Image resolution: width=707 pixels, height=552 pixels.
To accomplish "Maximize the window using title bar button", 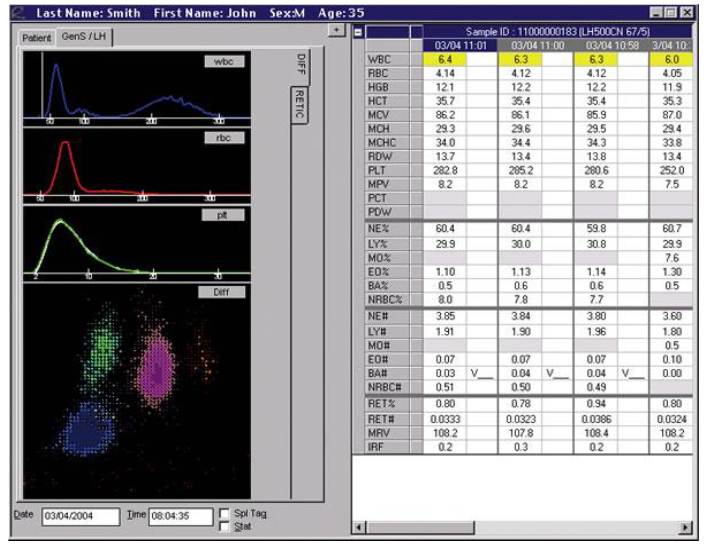I will tap(669, 11).
